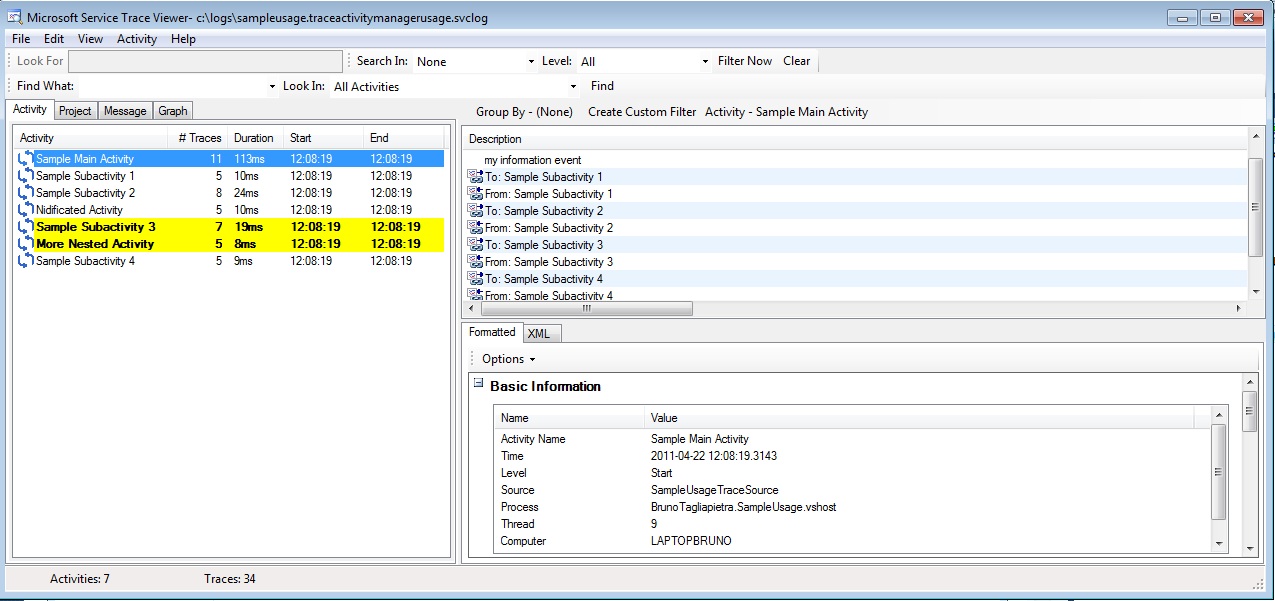This screenshot has width=1275, height=601.
Task: Click the 113ms duration cell
Action: click(248, 159)
